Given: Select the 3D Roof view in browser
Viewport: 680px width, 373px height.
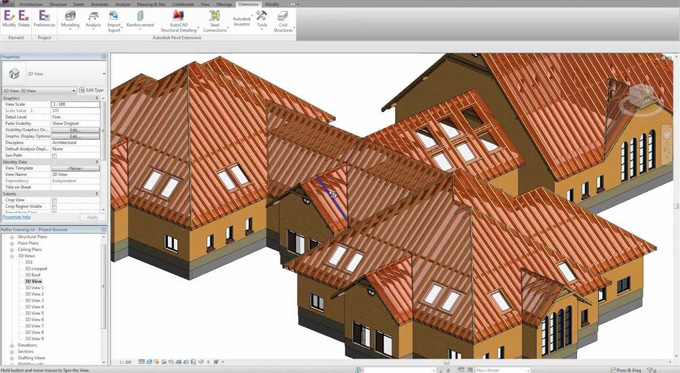Looking at the screenshot, I should point(33,275).
